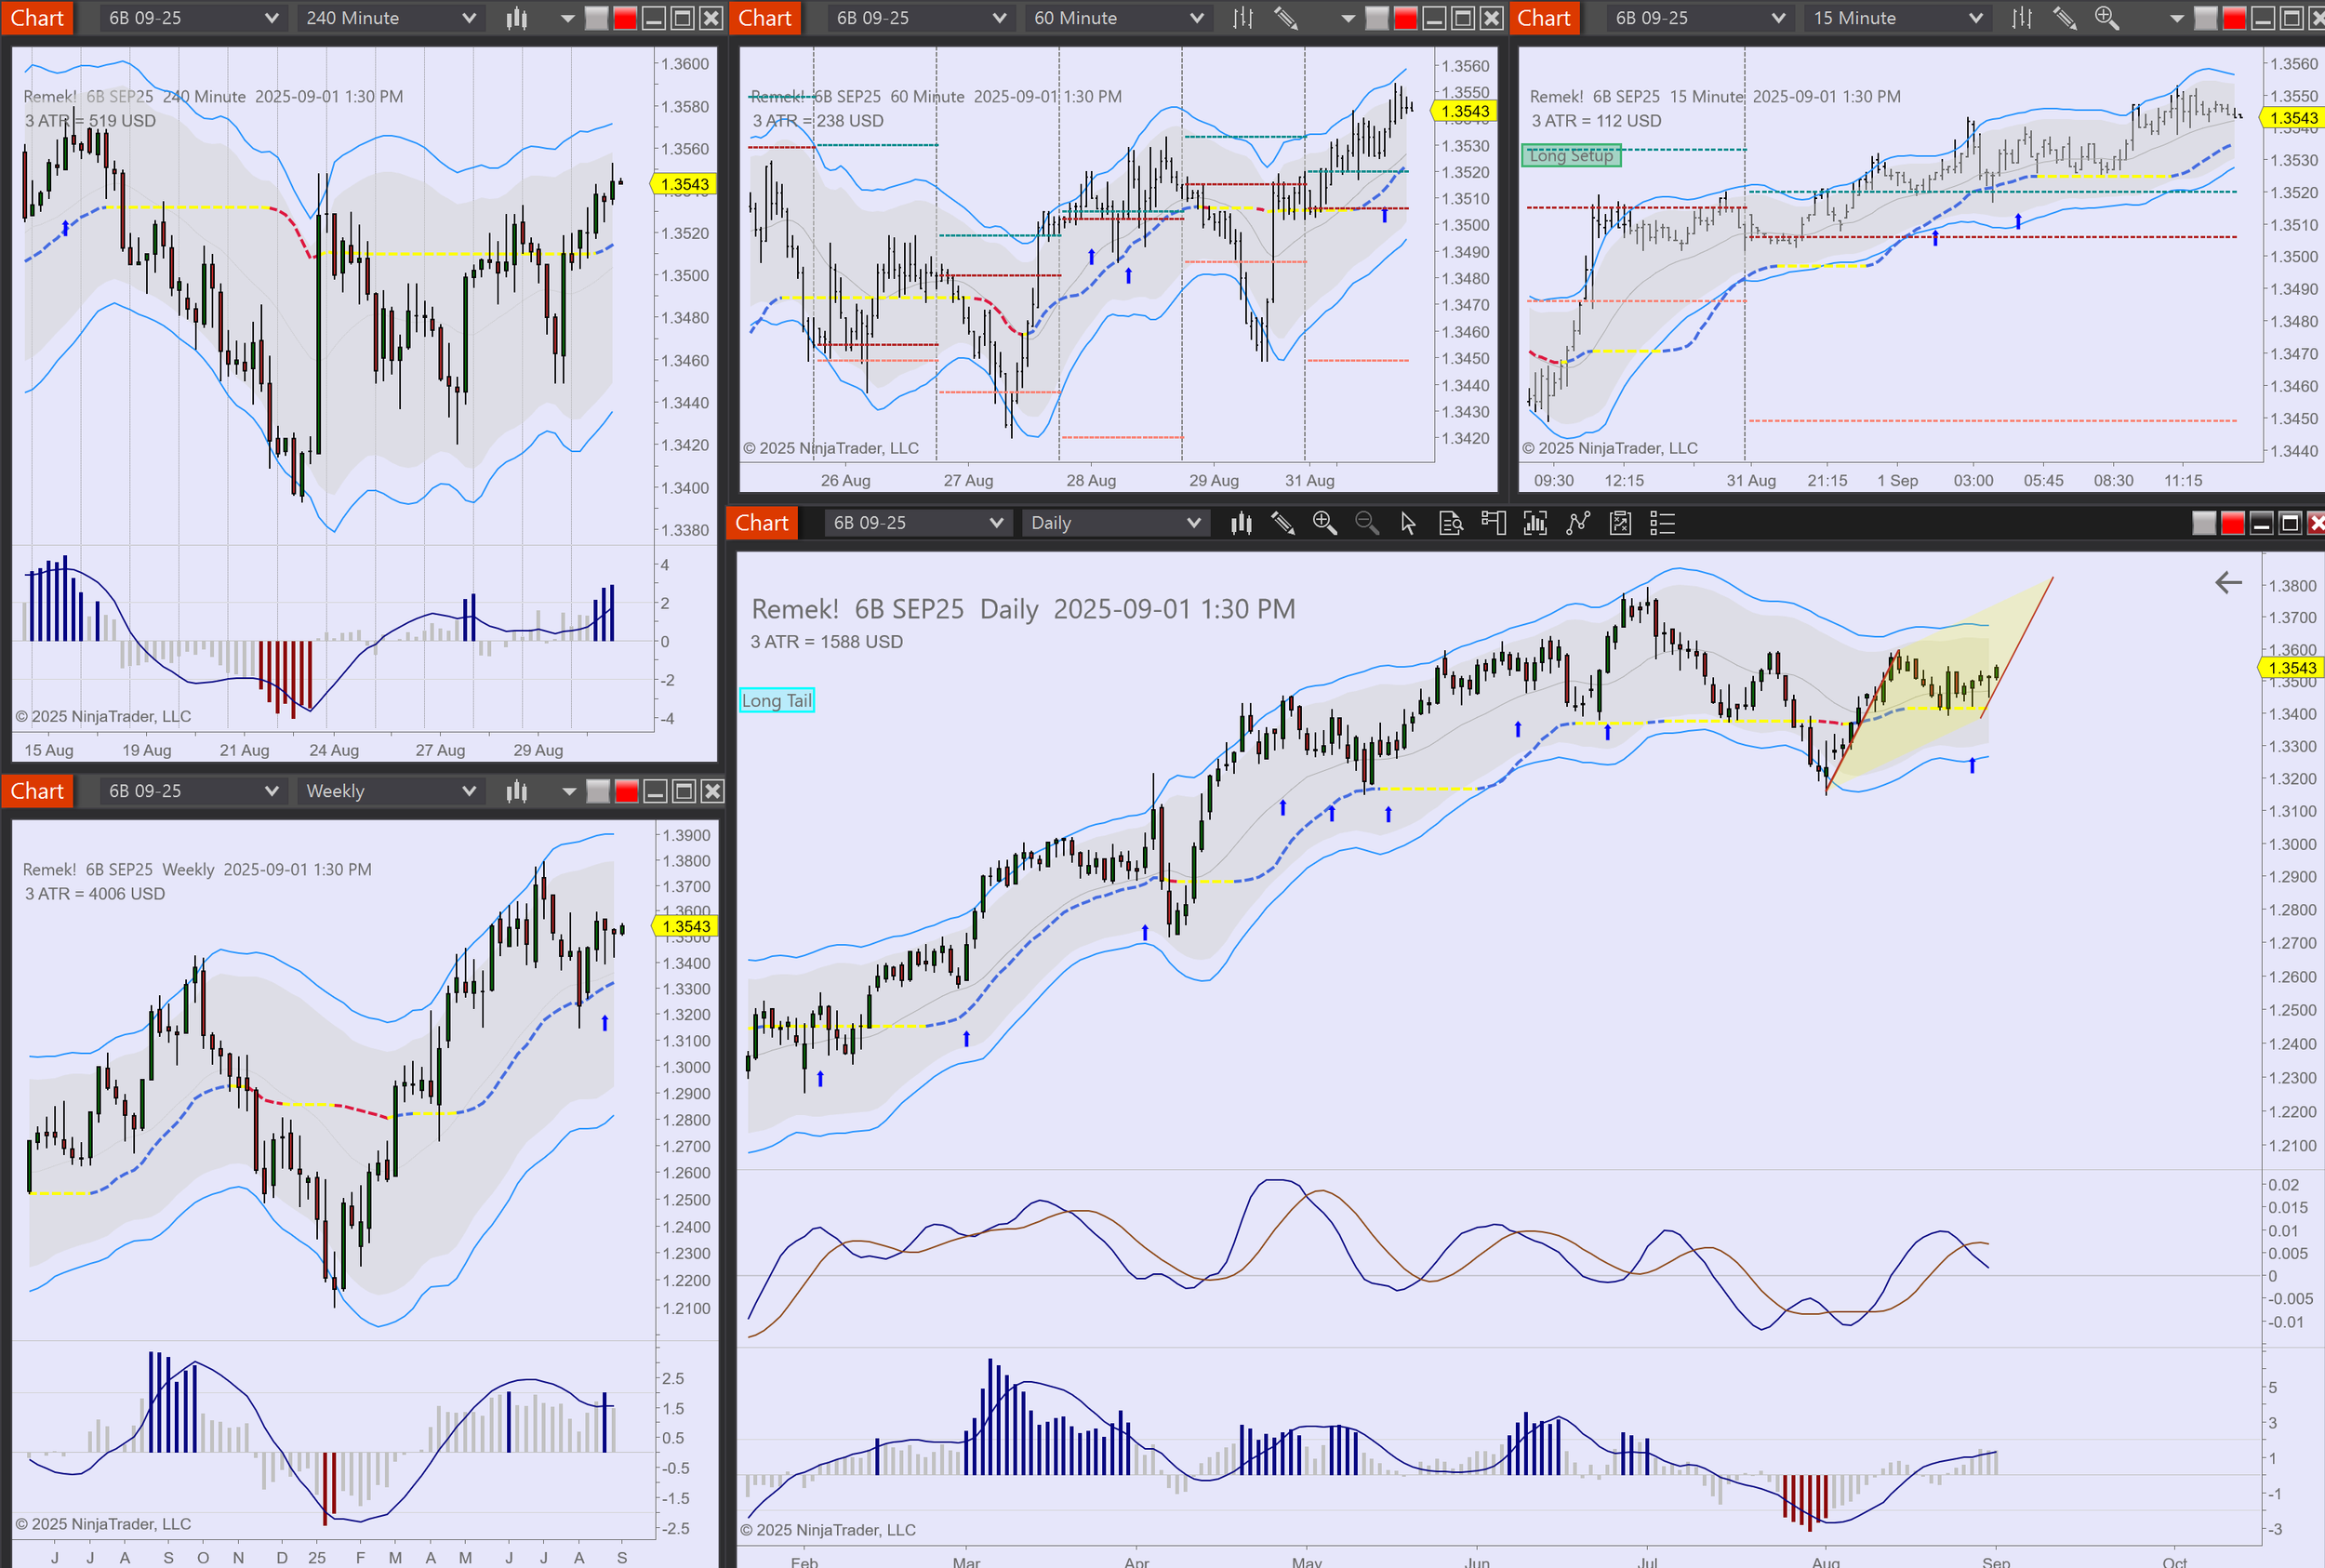Open 60 Minute interval dropdown

click(x=1117, y=18)
